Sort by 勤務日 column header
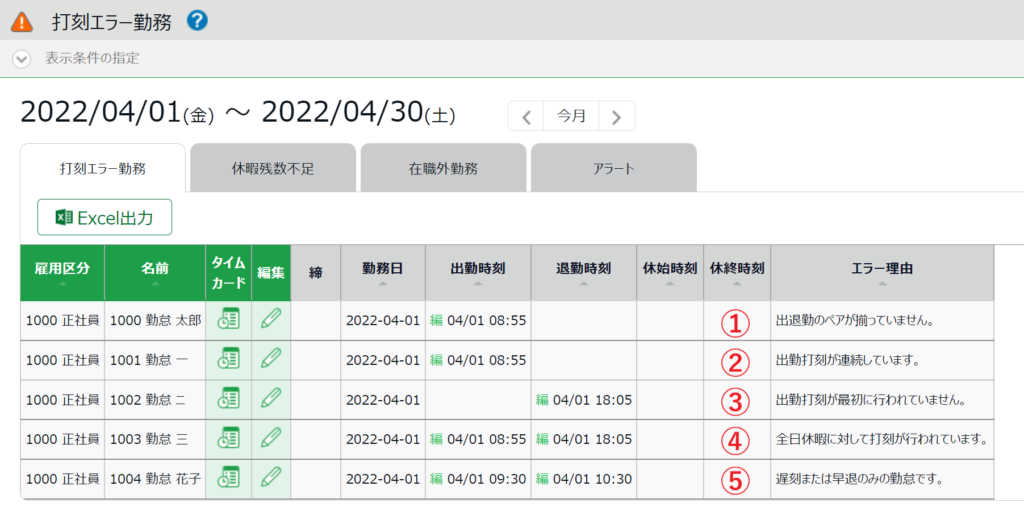1024x532 pixels. tap(383, 271)
